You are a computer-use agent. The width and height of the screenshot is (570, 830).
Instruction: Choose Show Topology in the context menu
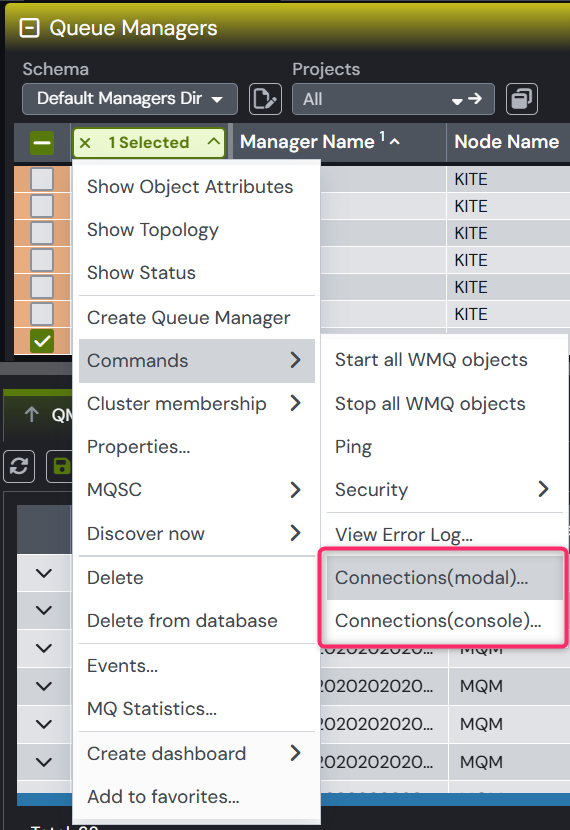click(153, 230)
